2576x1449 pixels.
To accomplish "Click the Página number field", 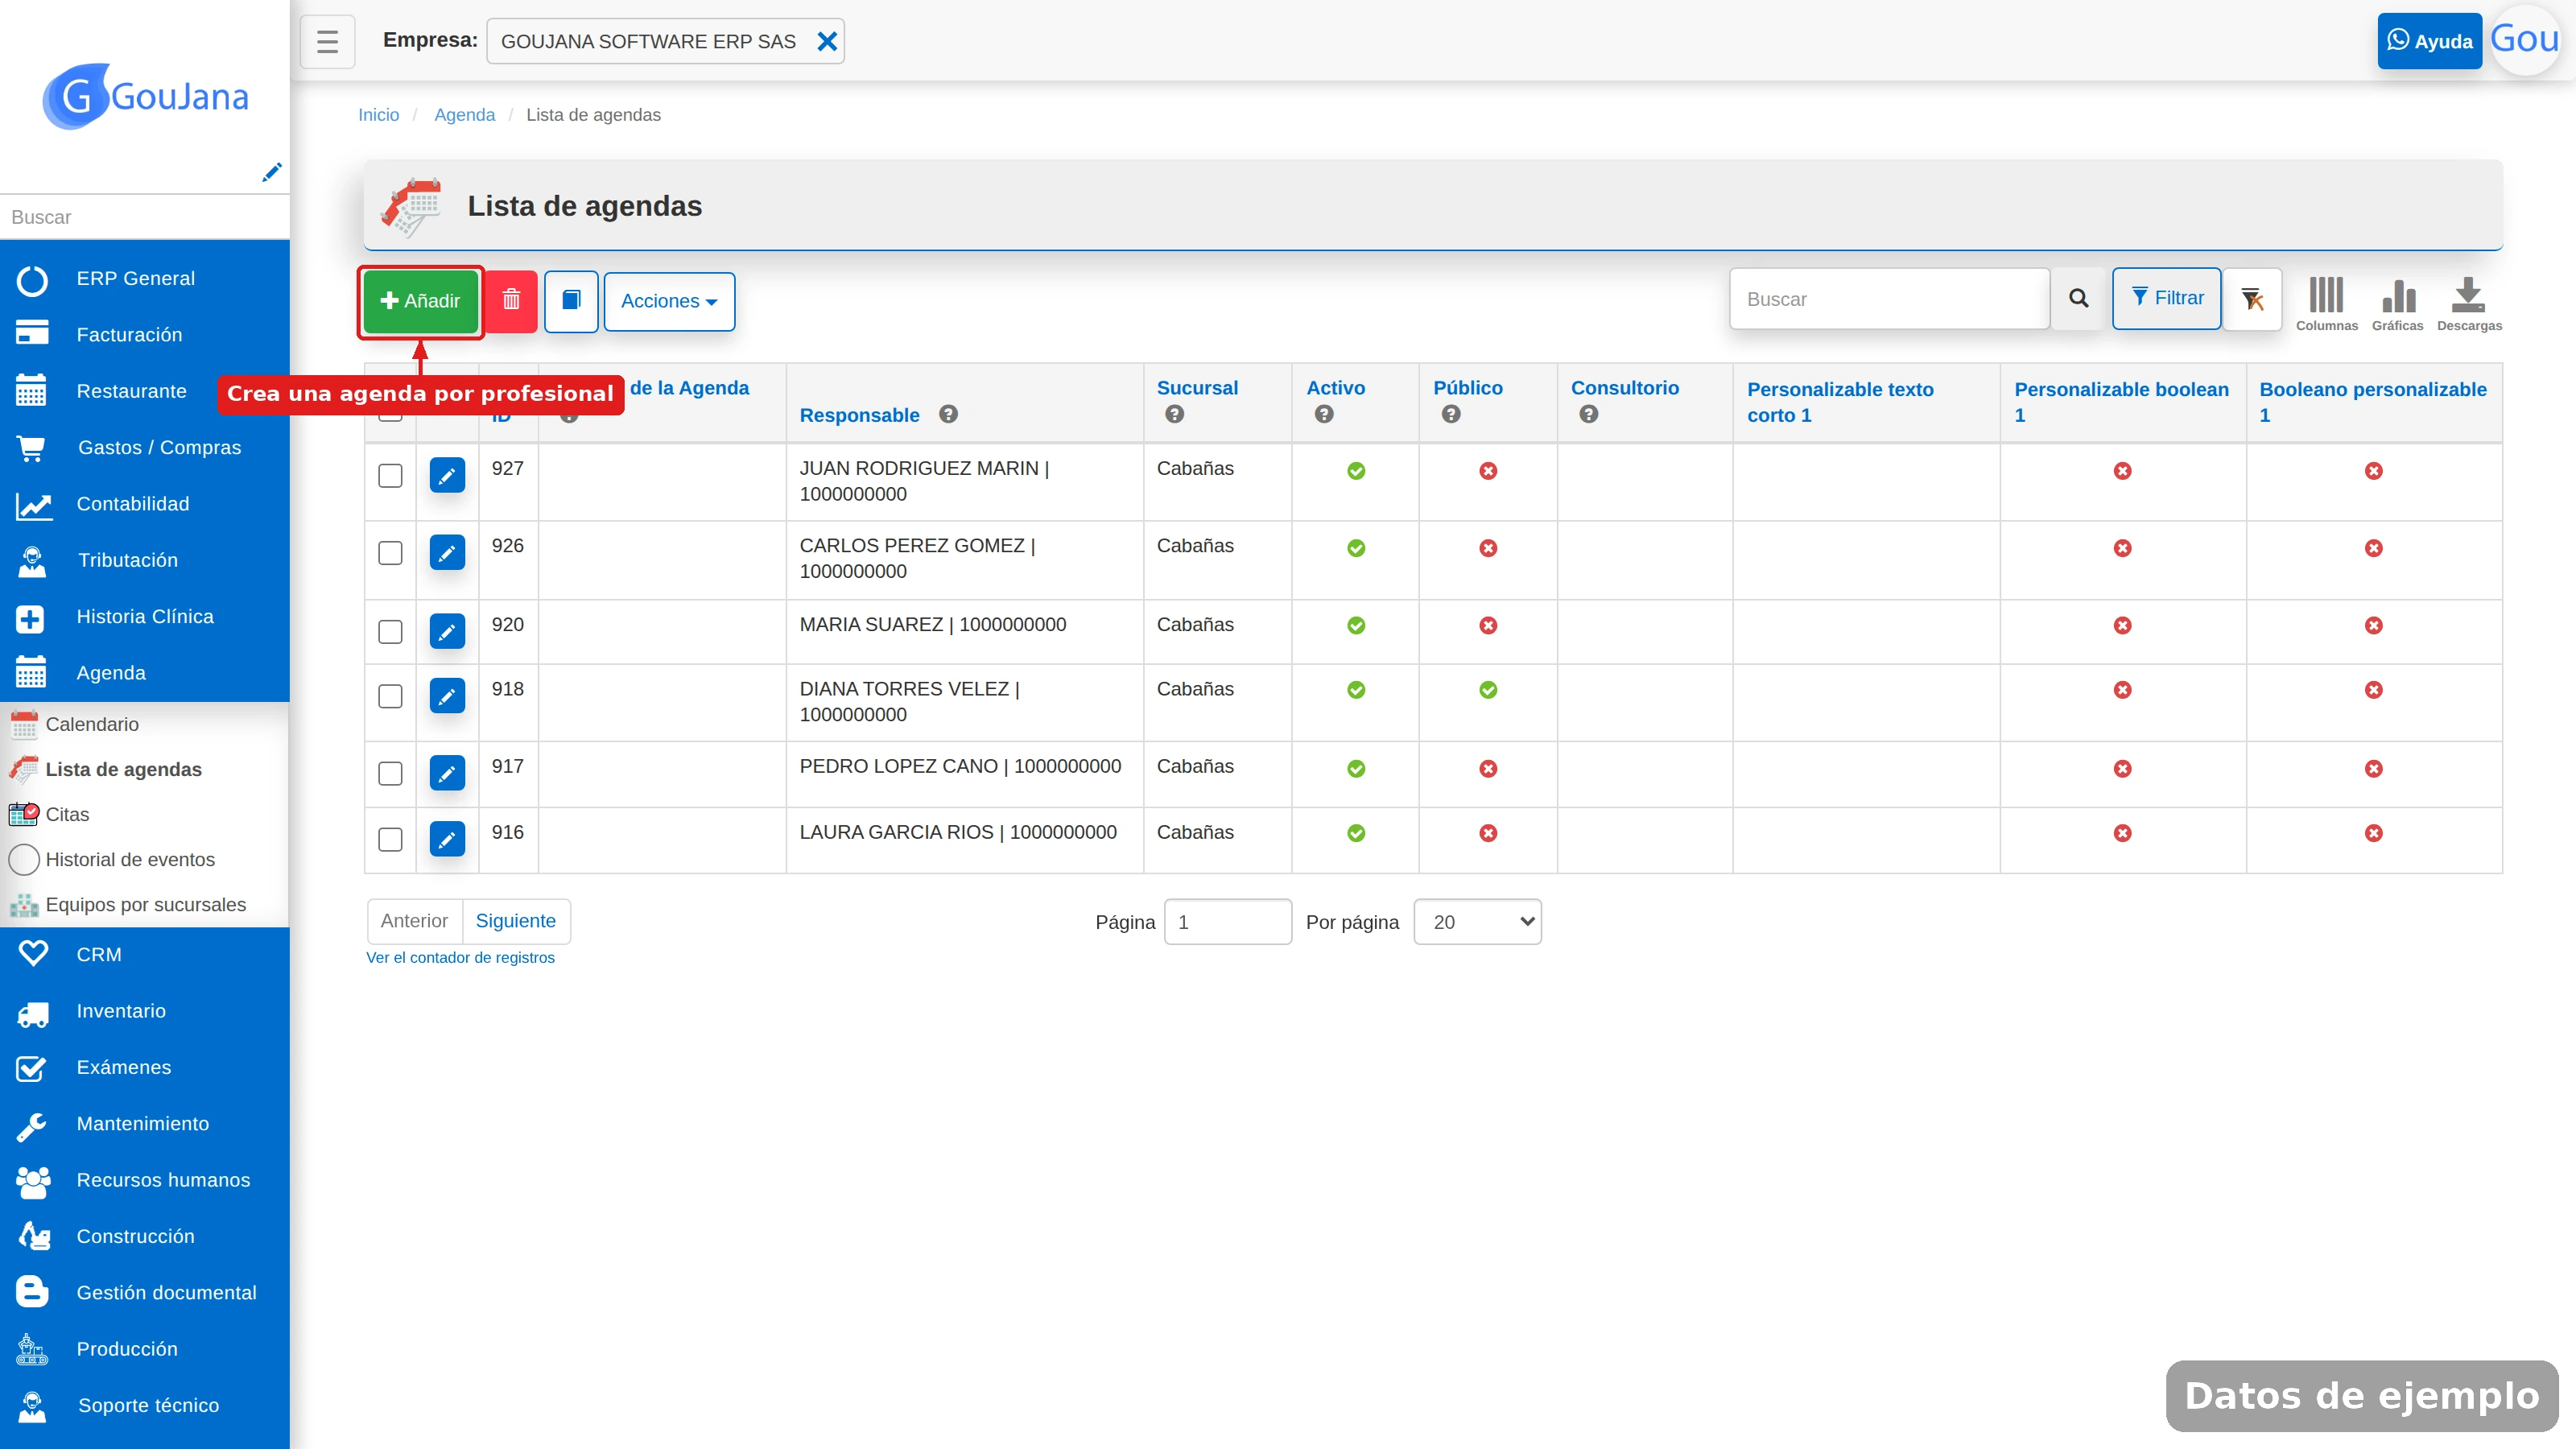I will [x=1228, y=922].
